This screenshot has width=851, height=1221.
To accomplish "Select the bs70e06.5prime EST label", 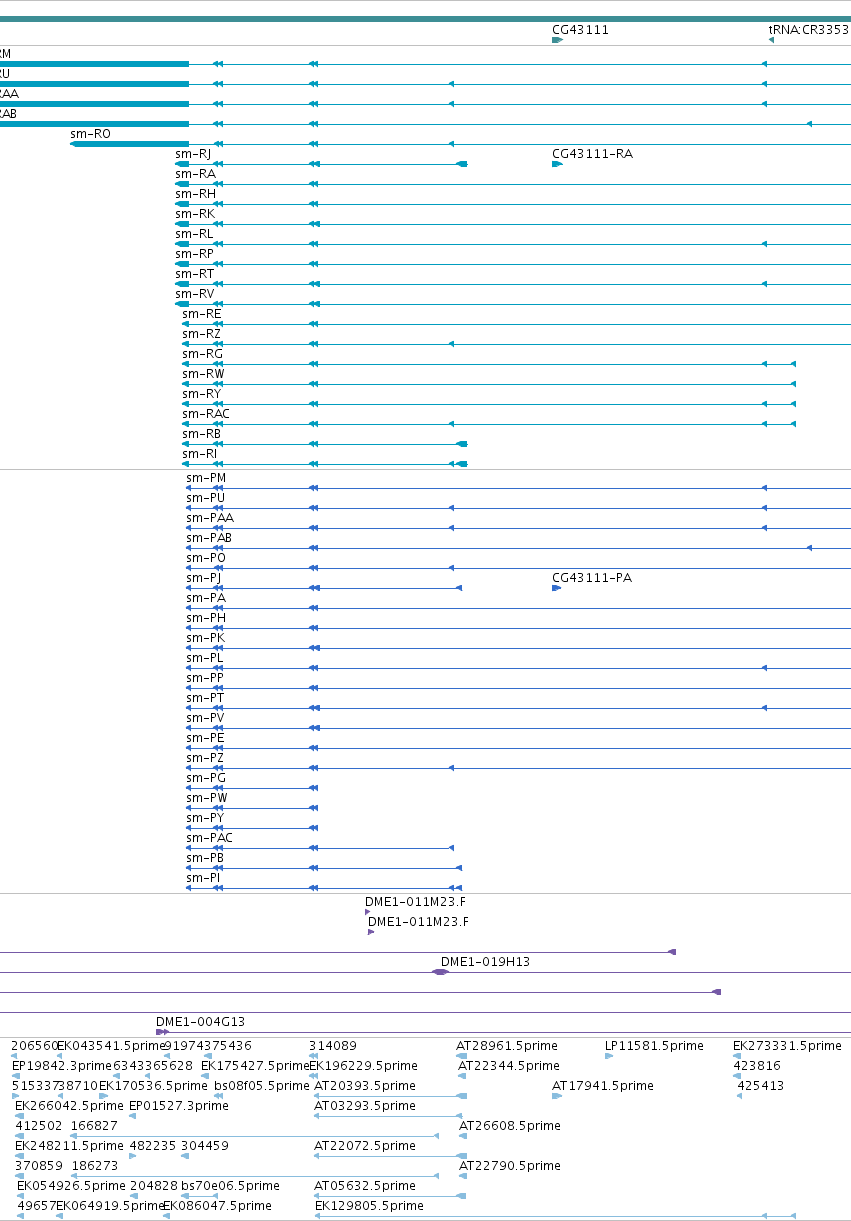I will coord(230,1186).
